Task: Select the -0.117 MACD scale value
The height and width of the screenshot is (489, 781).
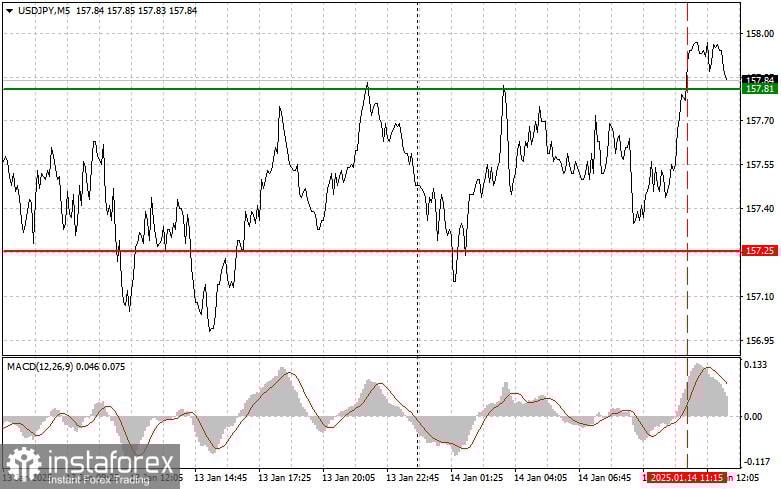Action: click(756, 462)
